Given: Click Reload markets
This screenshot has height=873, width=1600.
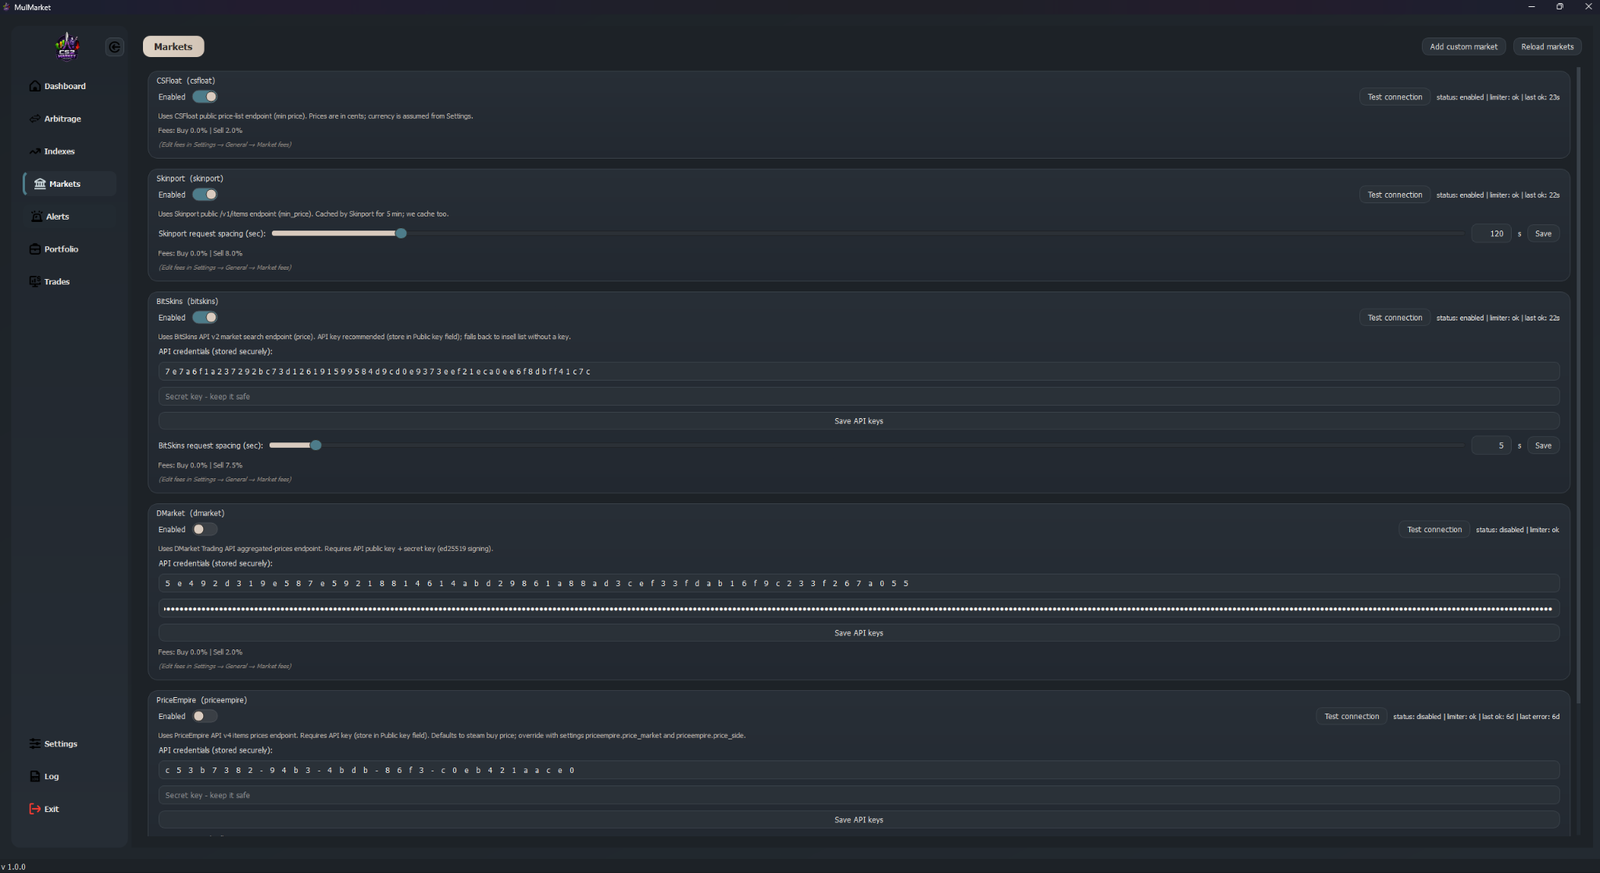Looking at the screenshot, I should 1547,47.
